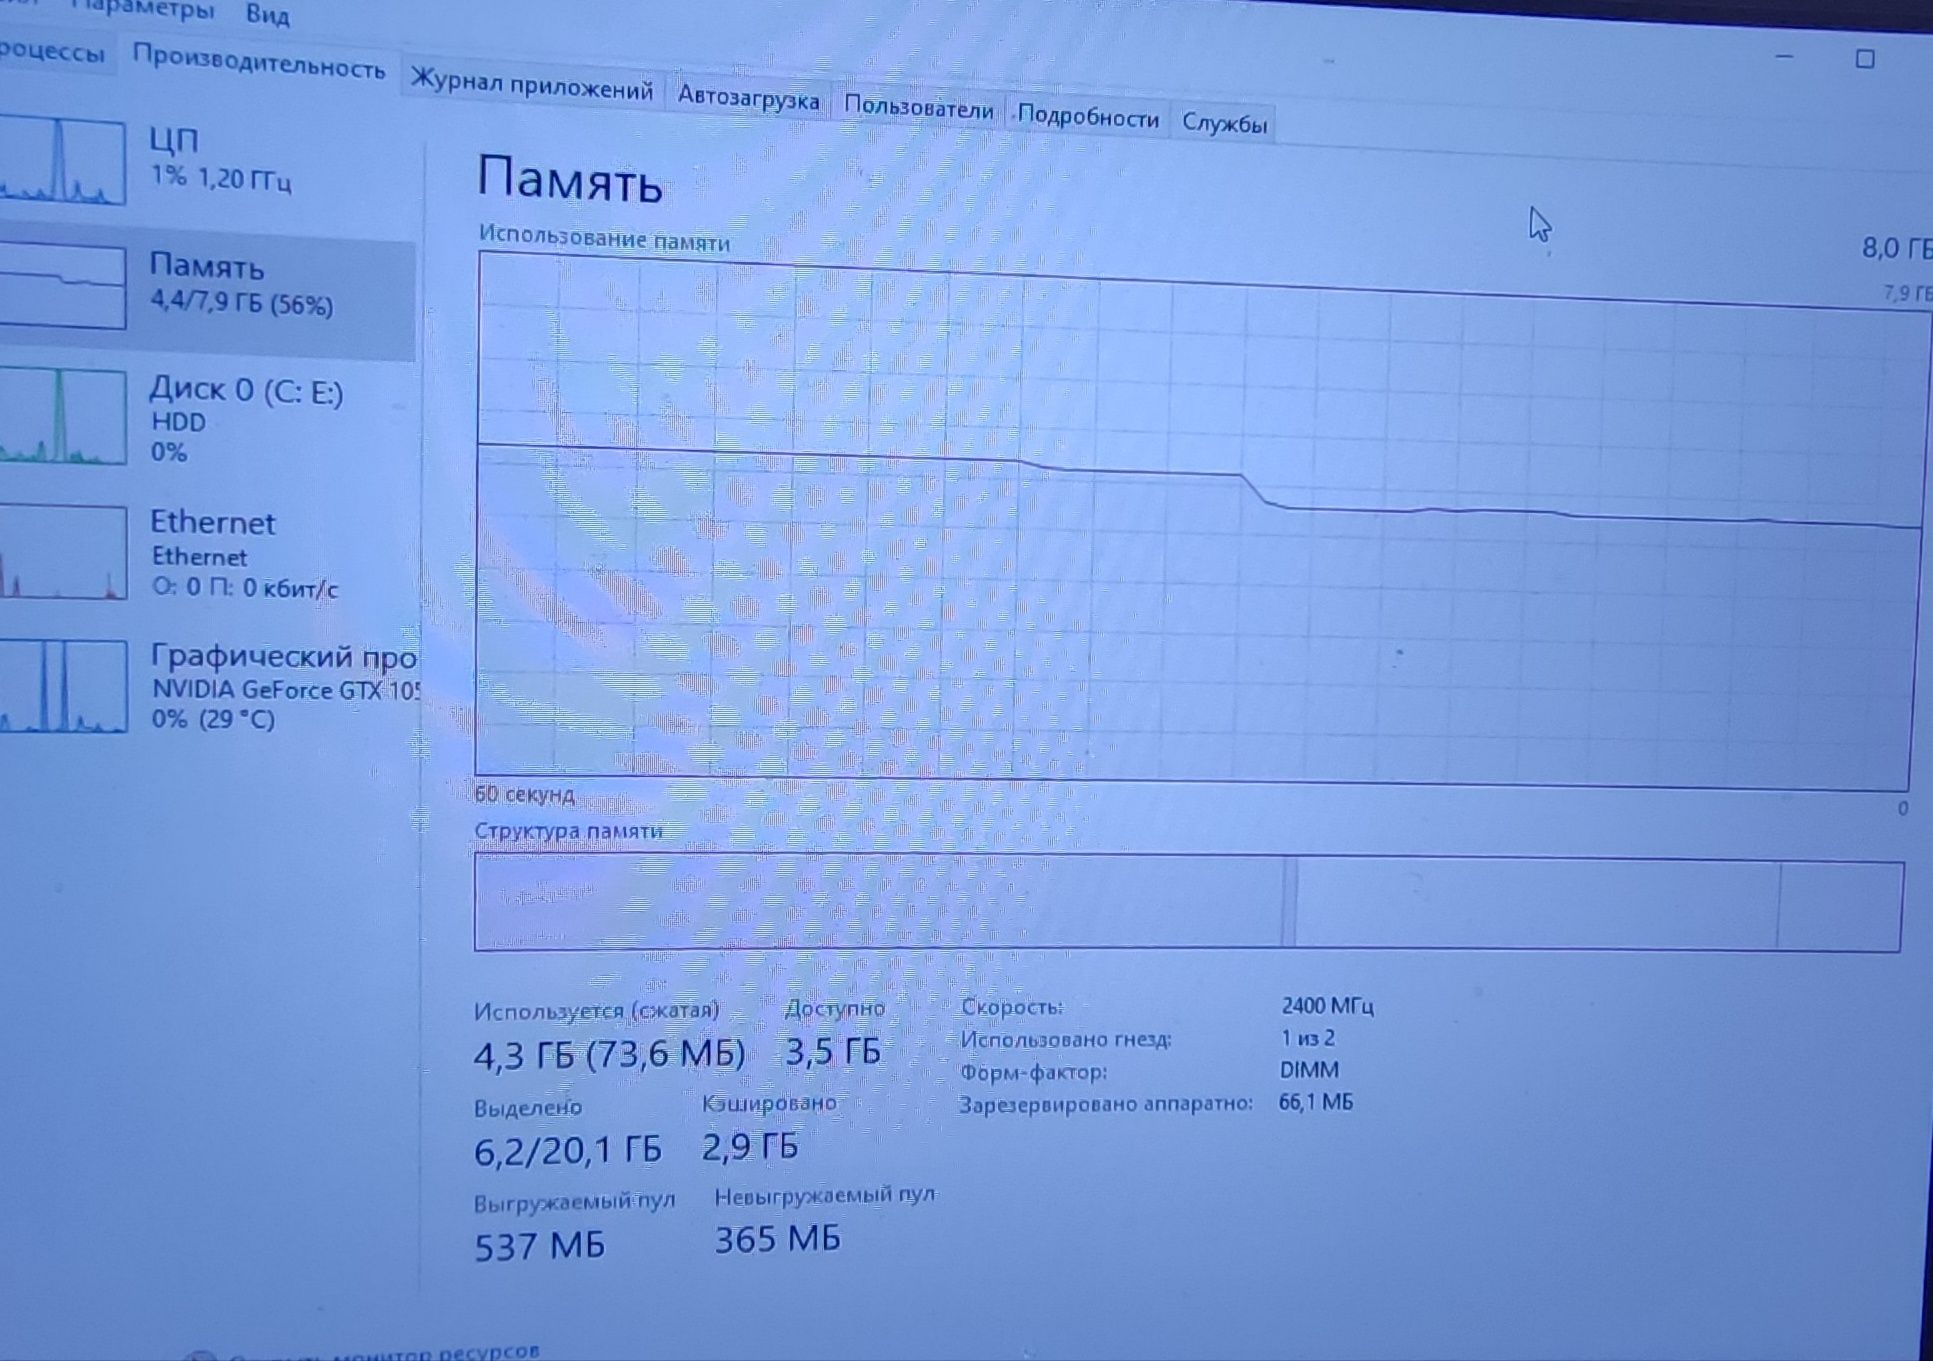This screenshot has height=1361, width=1933.
Task: Open the Автозагрузка tab
Action: tap(748, 98)
